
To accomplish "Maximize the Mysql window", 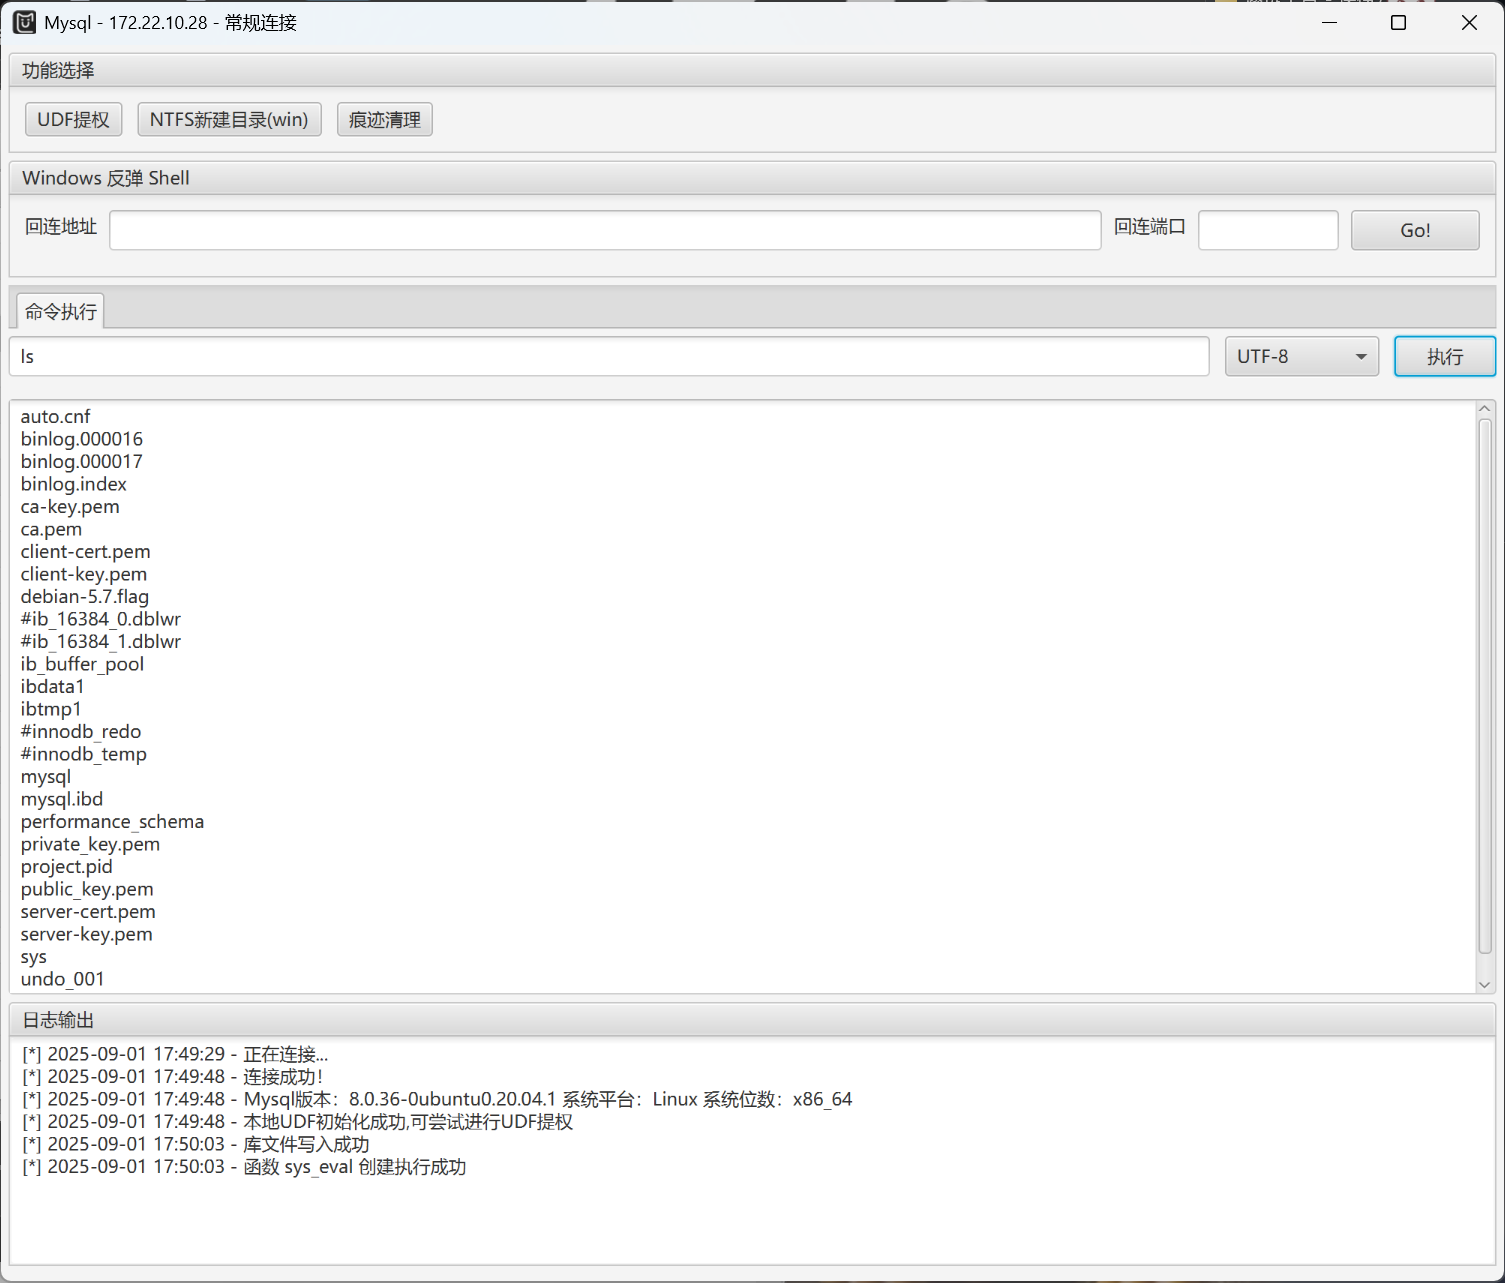I will (1398, 22).
